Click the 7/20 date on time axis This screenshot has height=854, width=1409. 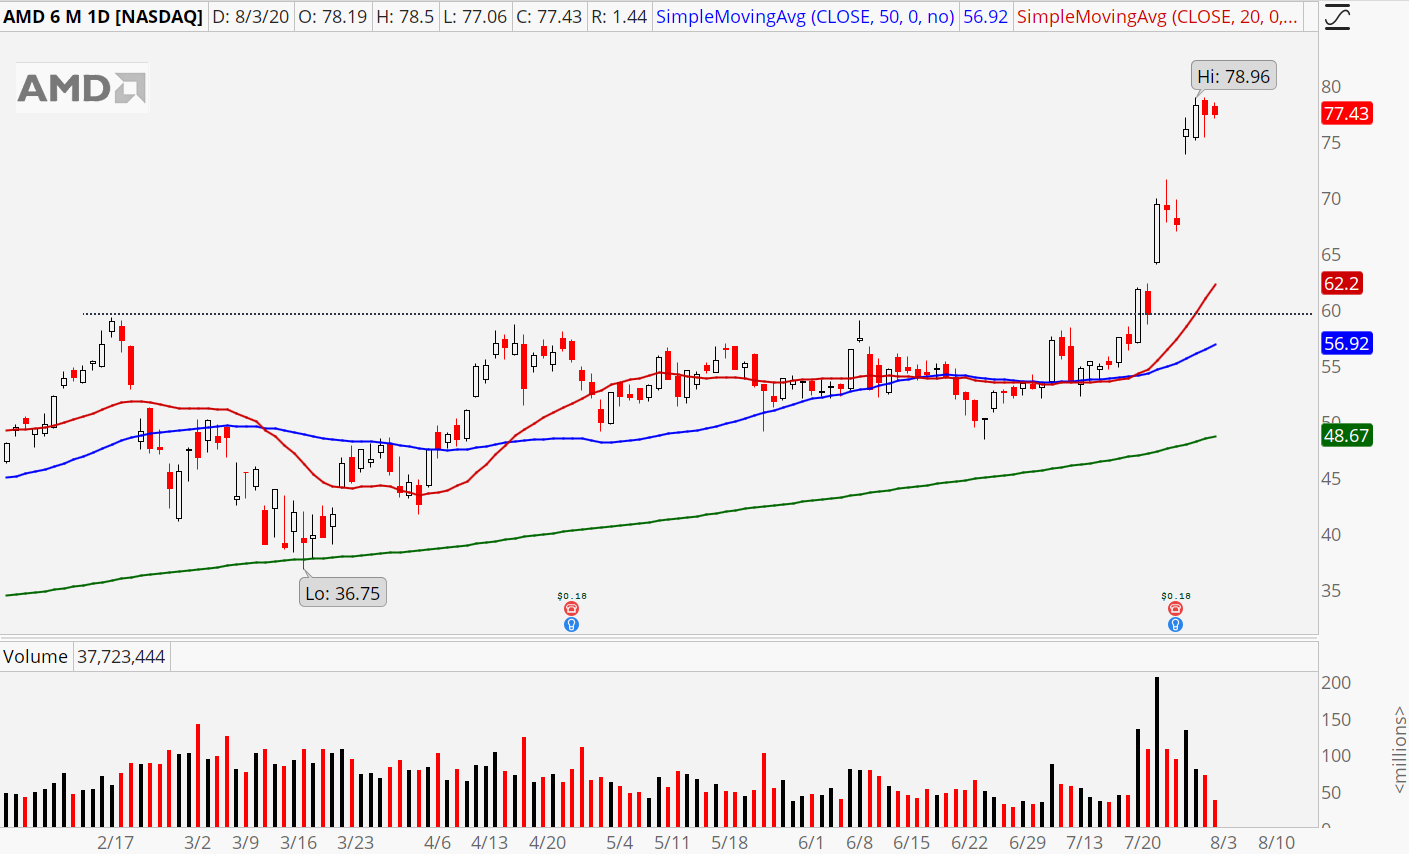click(1142, 842)
